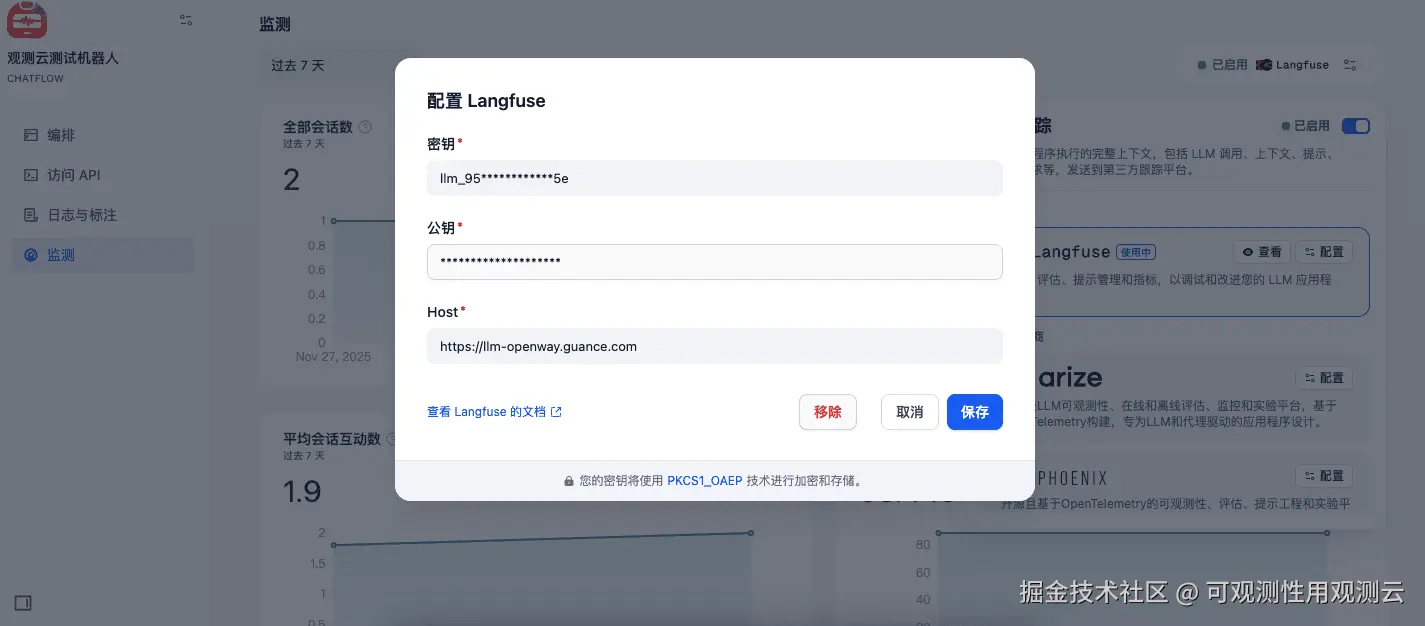
Task: Open 编排 in the sidebar
Action: click(102, 135)
